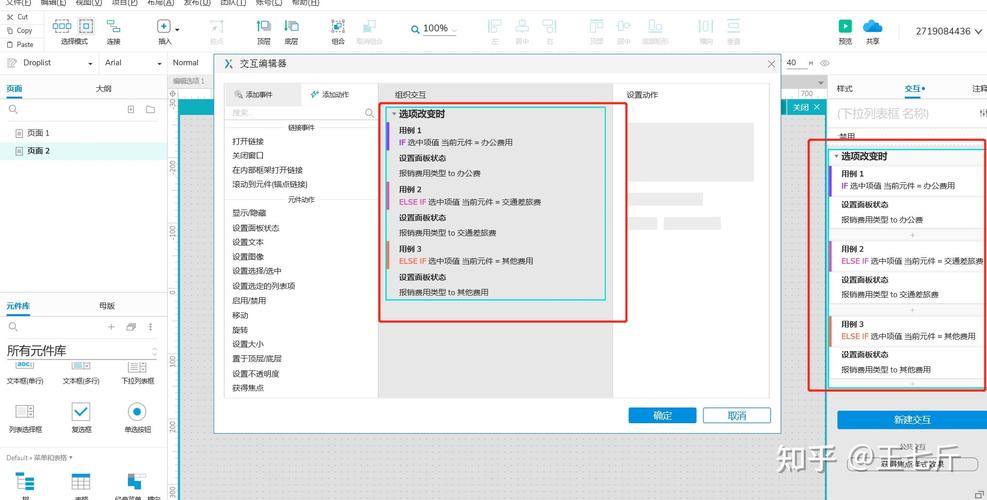Click the 关闭 close button on canvas

[806, 108]
